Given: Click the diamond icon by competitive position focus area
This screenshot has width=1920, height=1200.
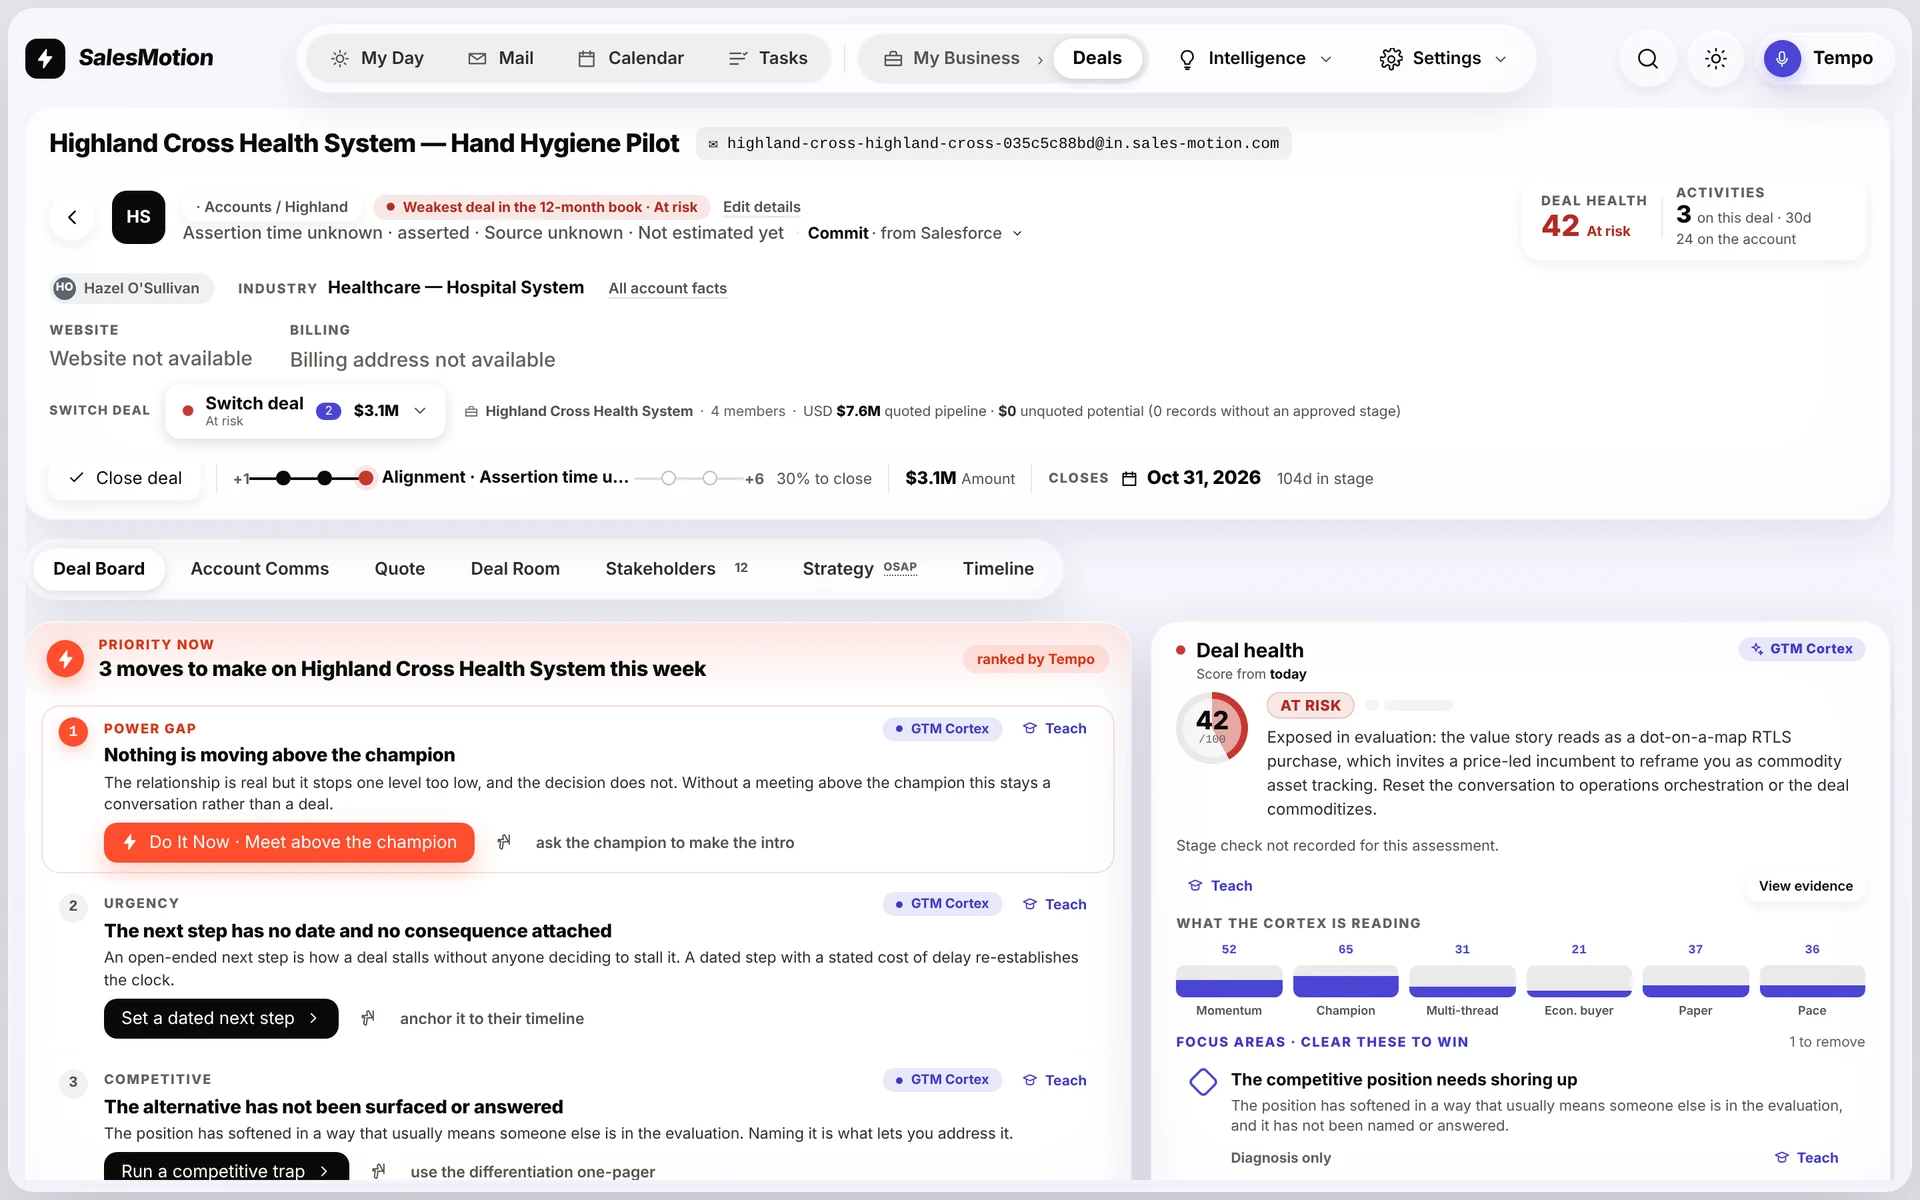Looking at the screenshot, I should 1203,1081.
